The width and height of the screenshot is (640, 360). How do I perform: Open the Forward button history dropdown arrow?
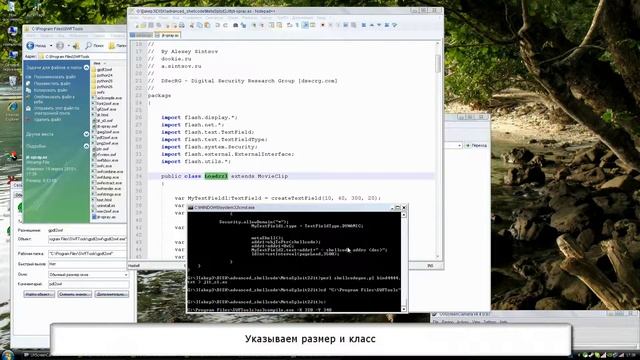click(68, 46)
